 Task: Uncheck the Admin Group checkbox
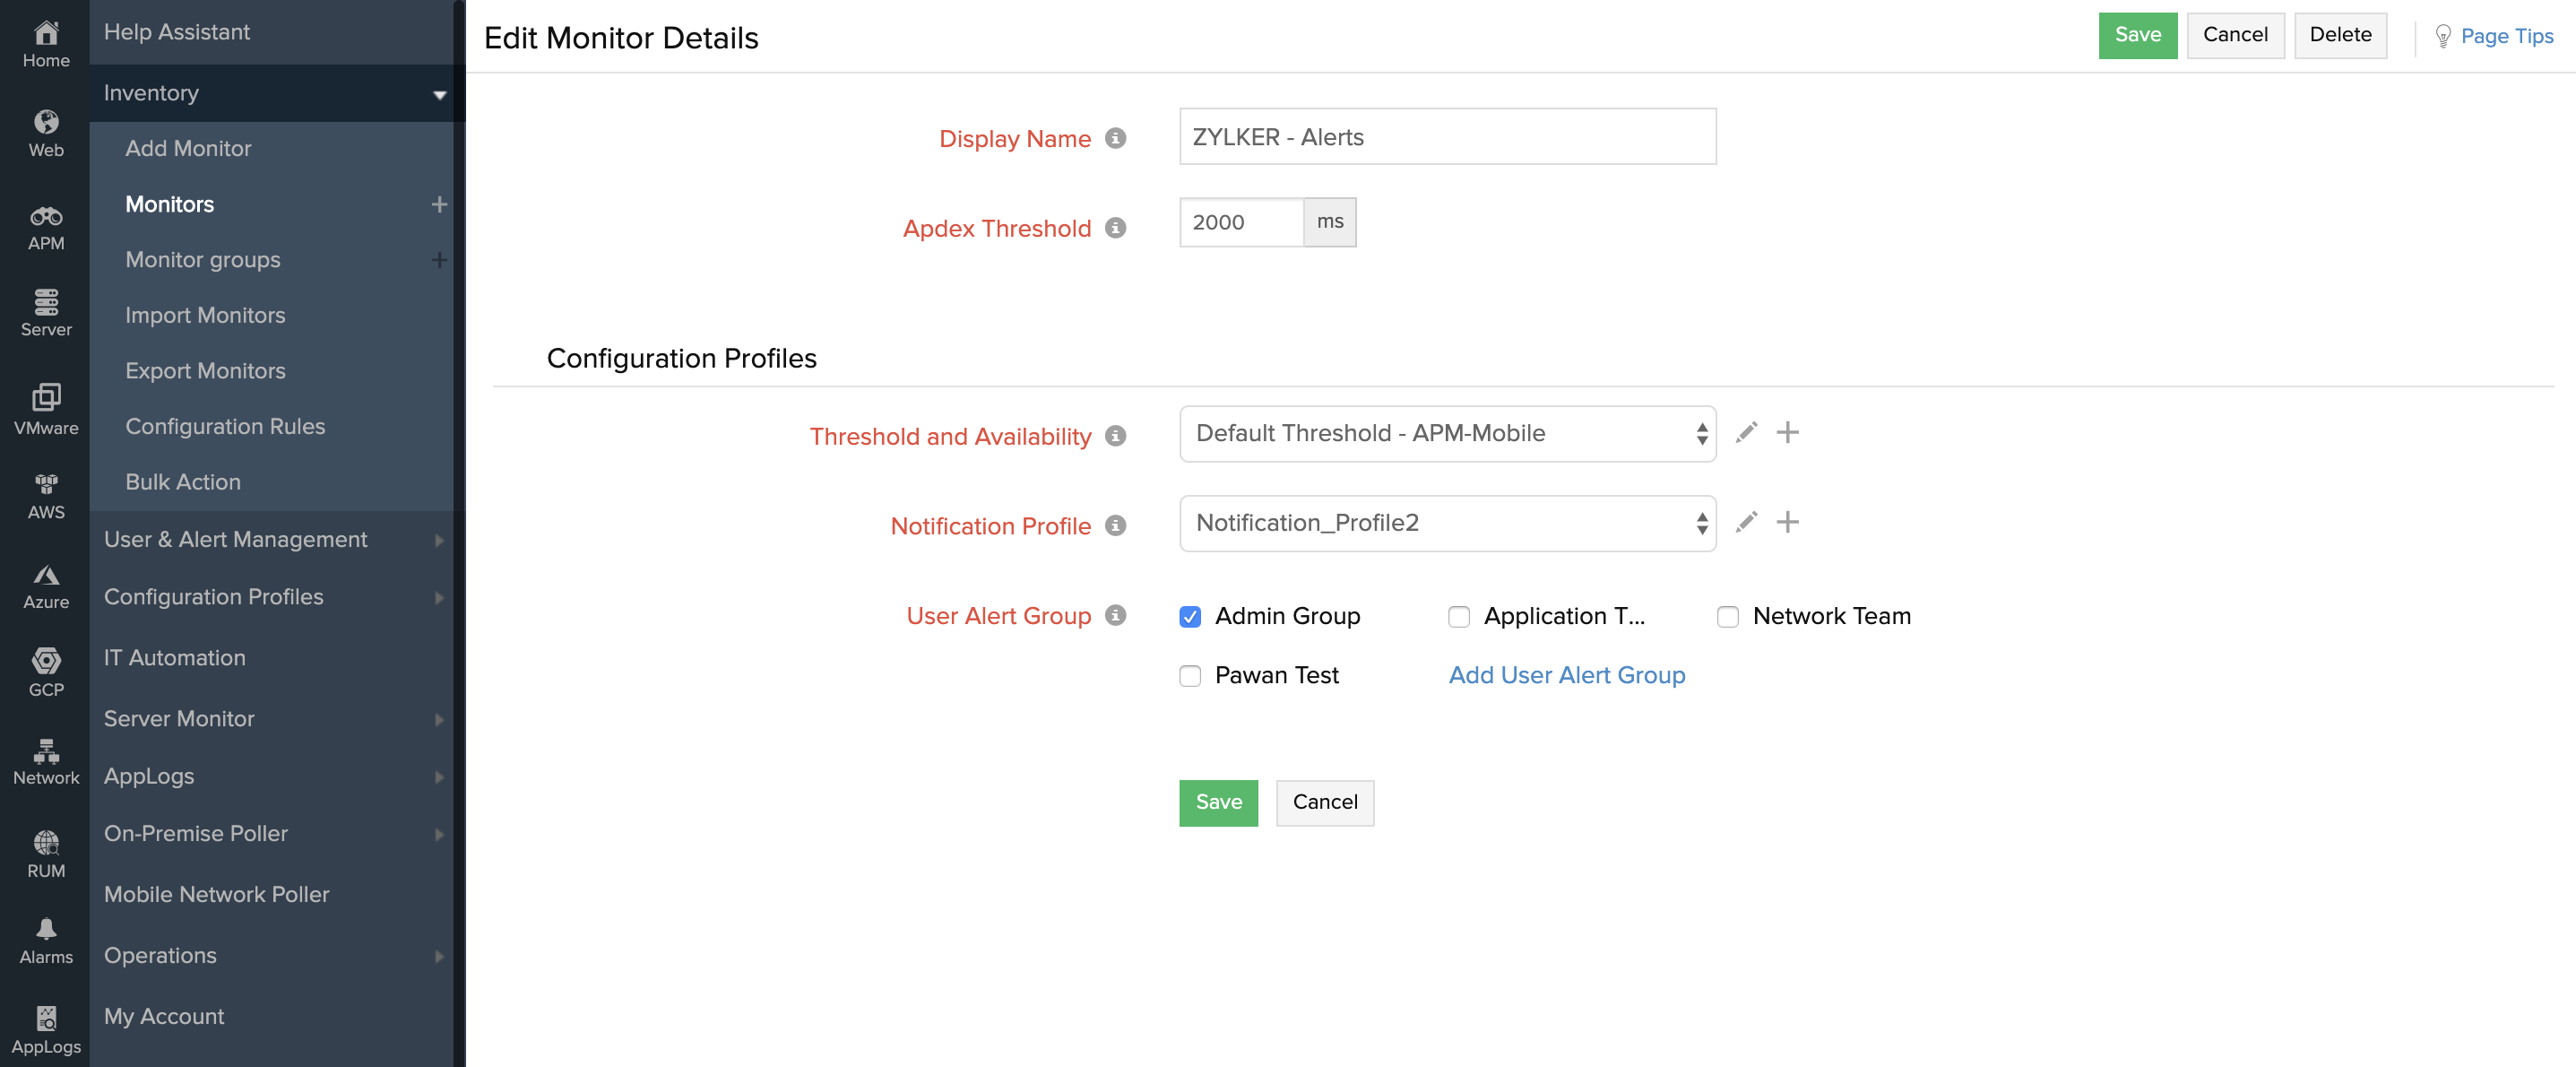coord(1190,617)
